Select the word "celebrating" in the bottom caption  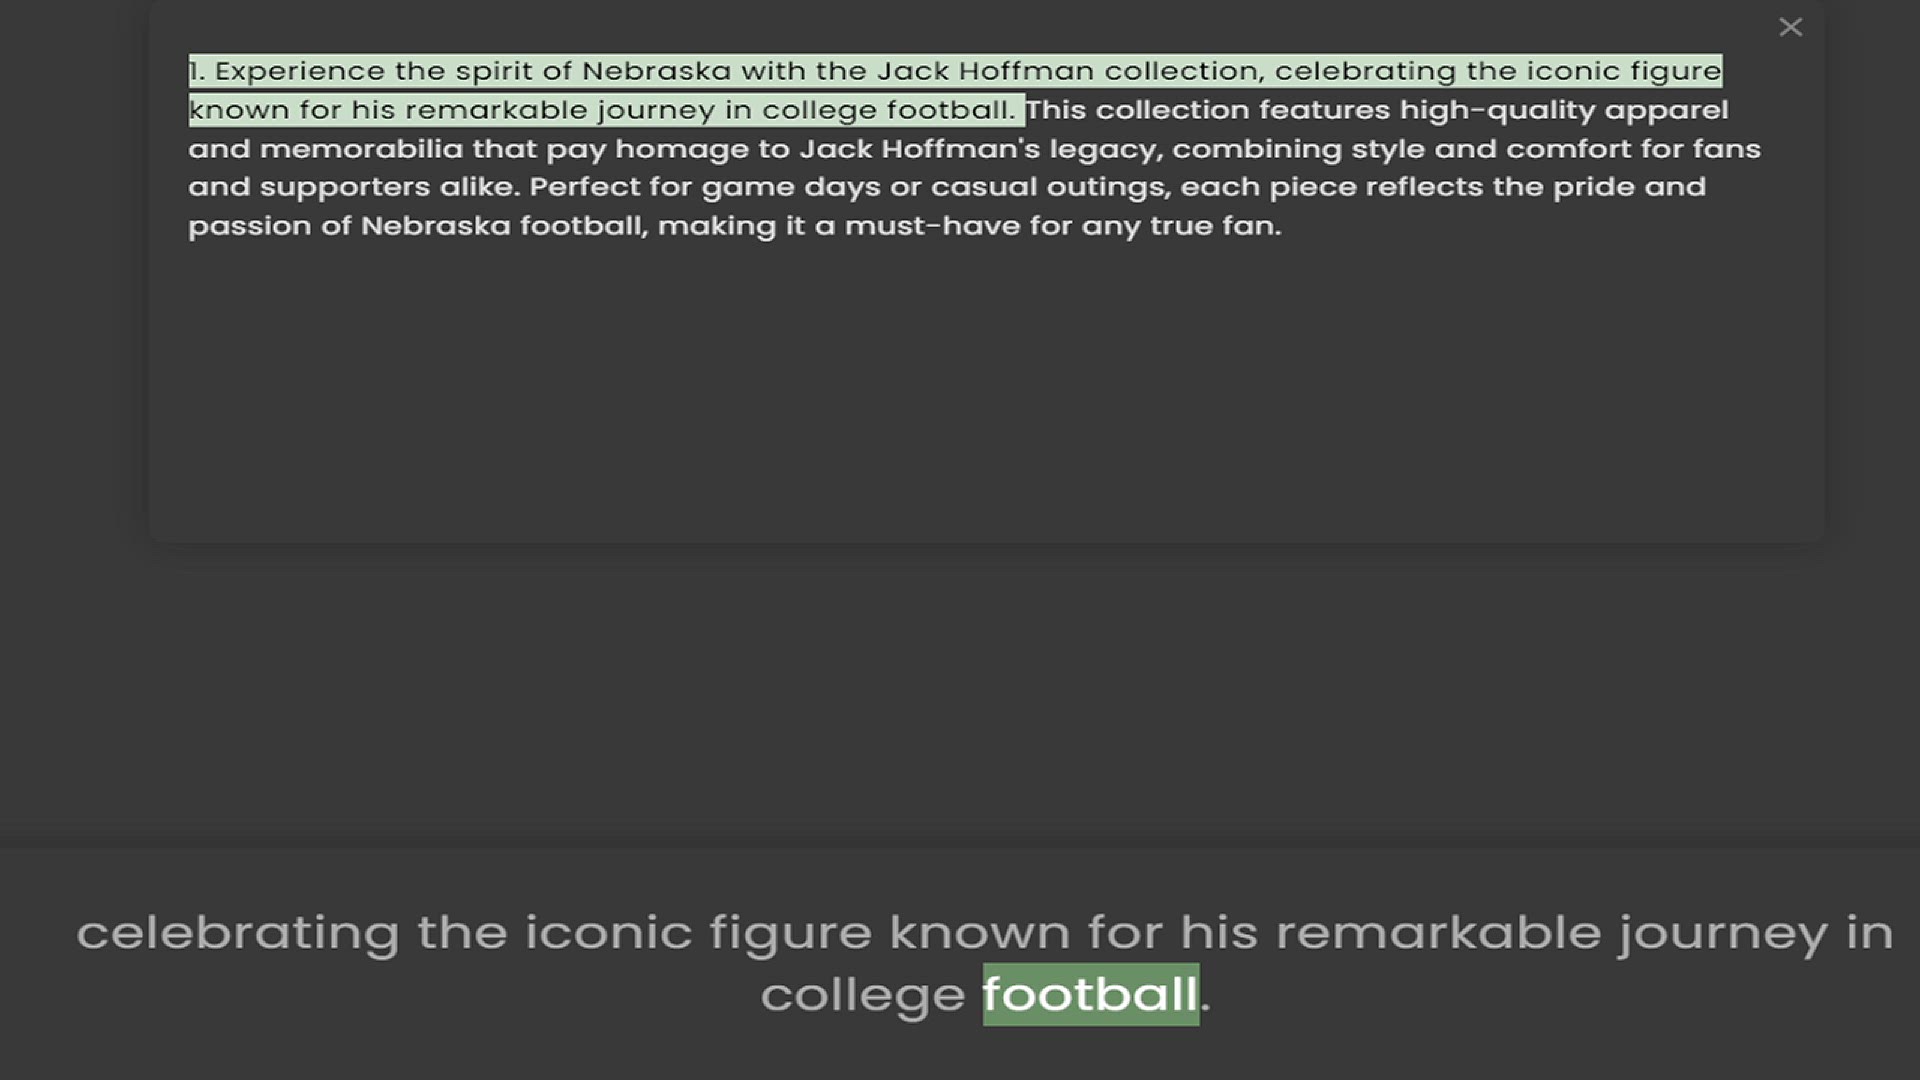point(238,934)
